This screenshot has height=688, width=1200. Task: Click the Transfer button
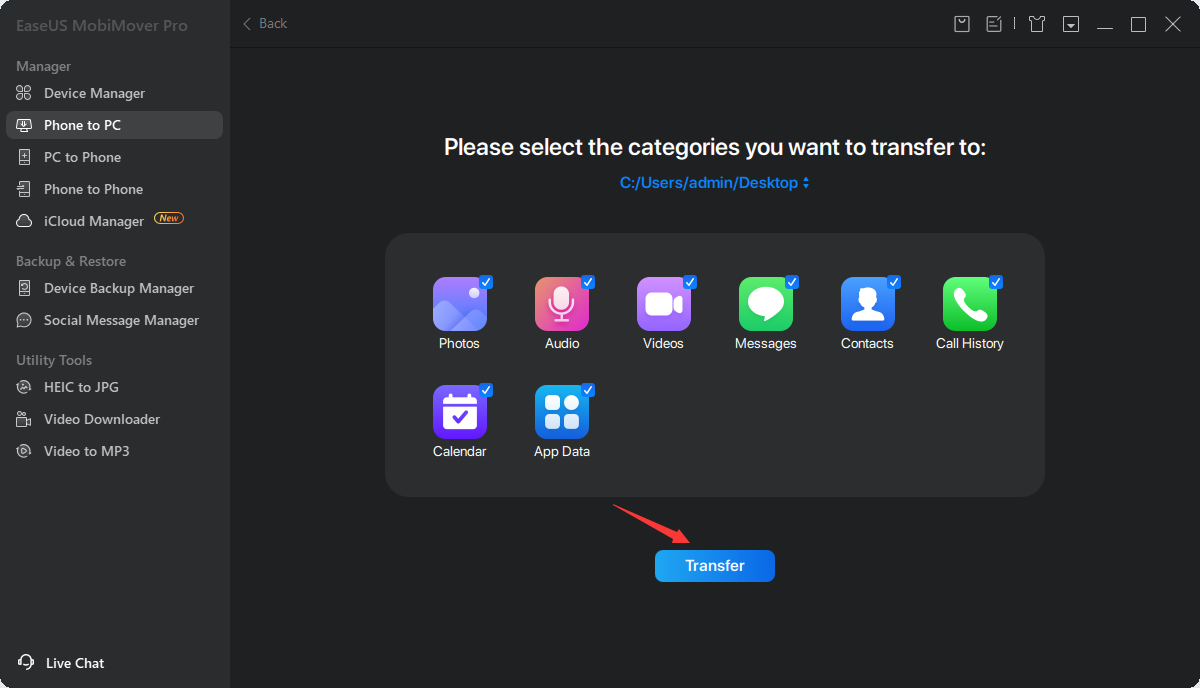(x=715, y=566)
